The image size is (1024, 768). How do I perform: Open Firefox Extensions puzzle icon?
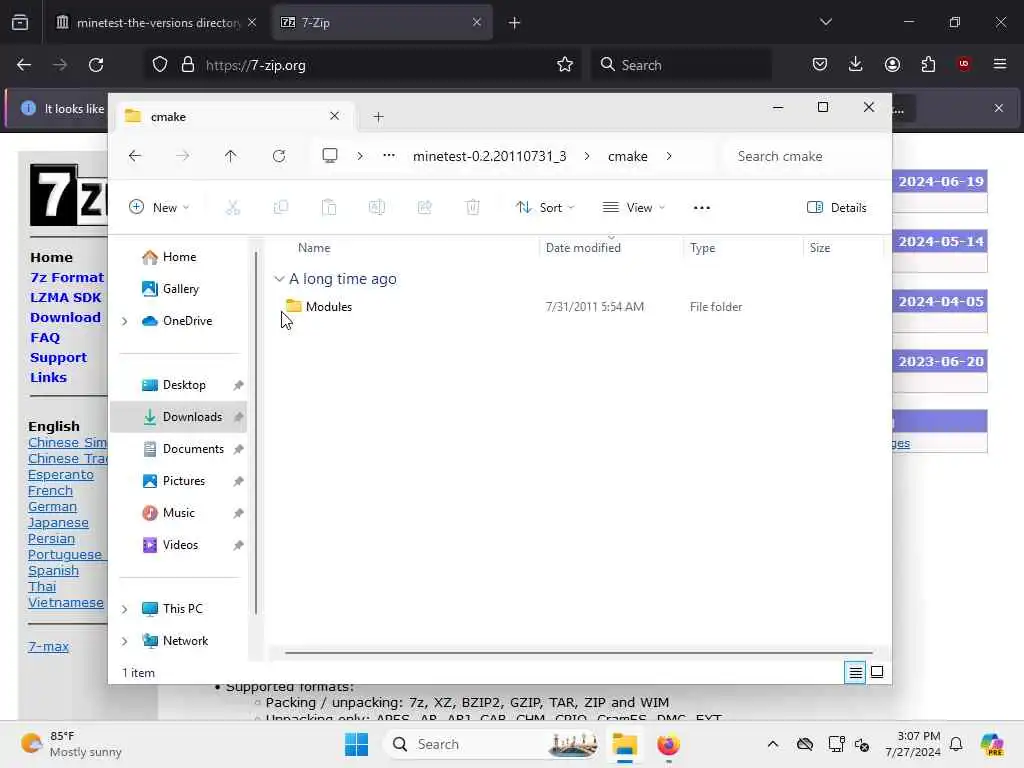928,64
